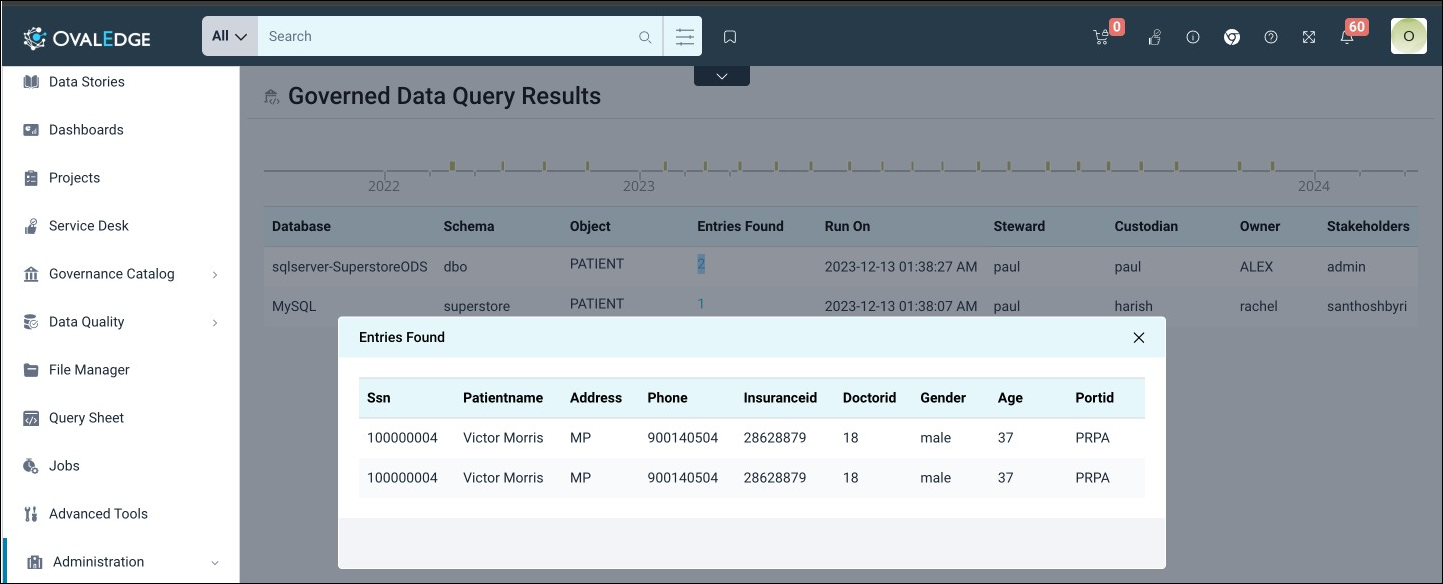The image size is (1443, 584).
Task: Click the magnifier search icon
Action: click(645, 37)
